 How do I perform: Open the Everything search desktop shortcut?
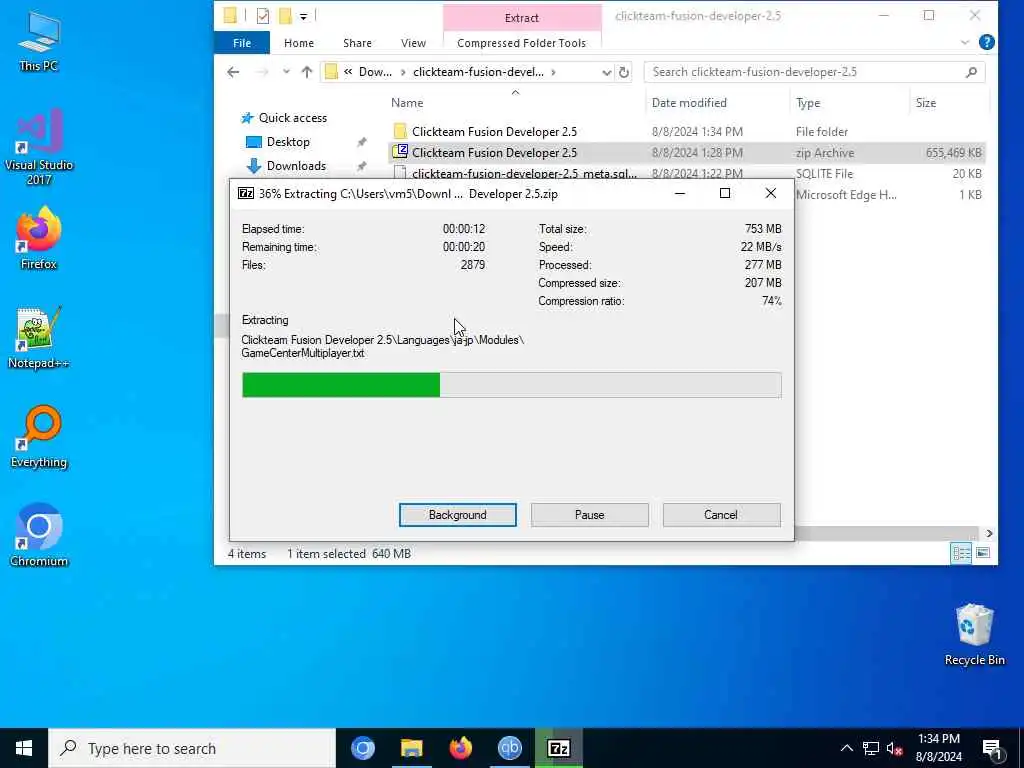point(39,436)
